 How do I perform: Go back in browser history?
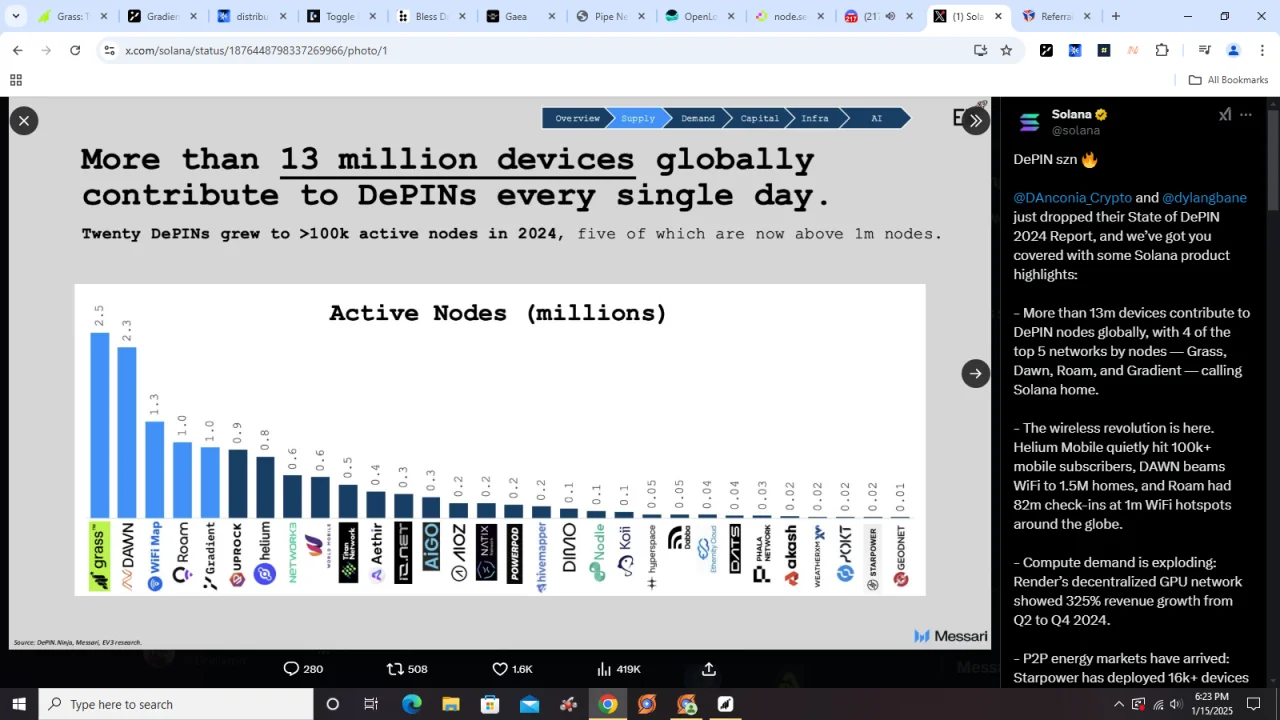[18, 50]
